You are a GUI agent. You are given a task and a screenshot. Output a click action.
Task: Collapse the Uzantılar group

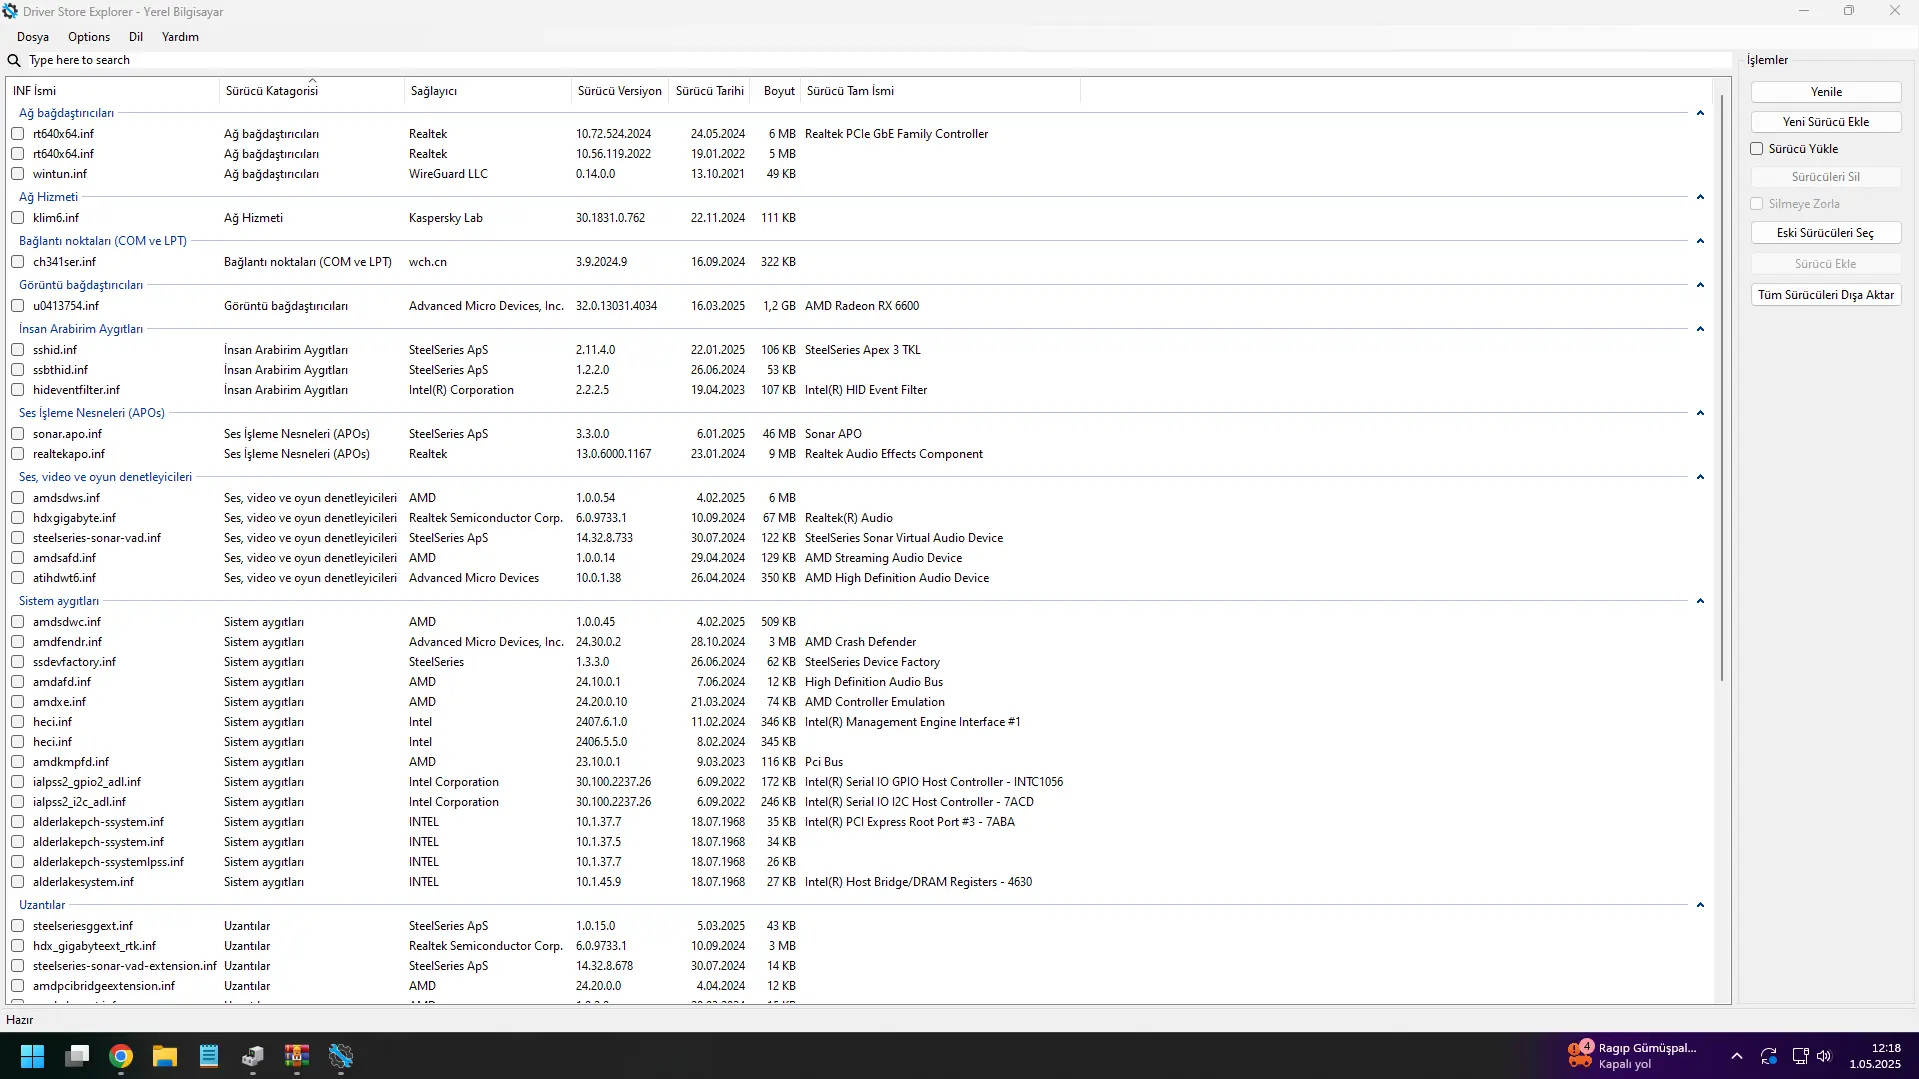[1700, 905]
